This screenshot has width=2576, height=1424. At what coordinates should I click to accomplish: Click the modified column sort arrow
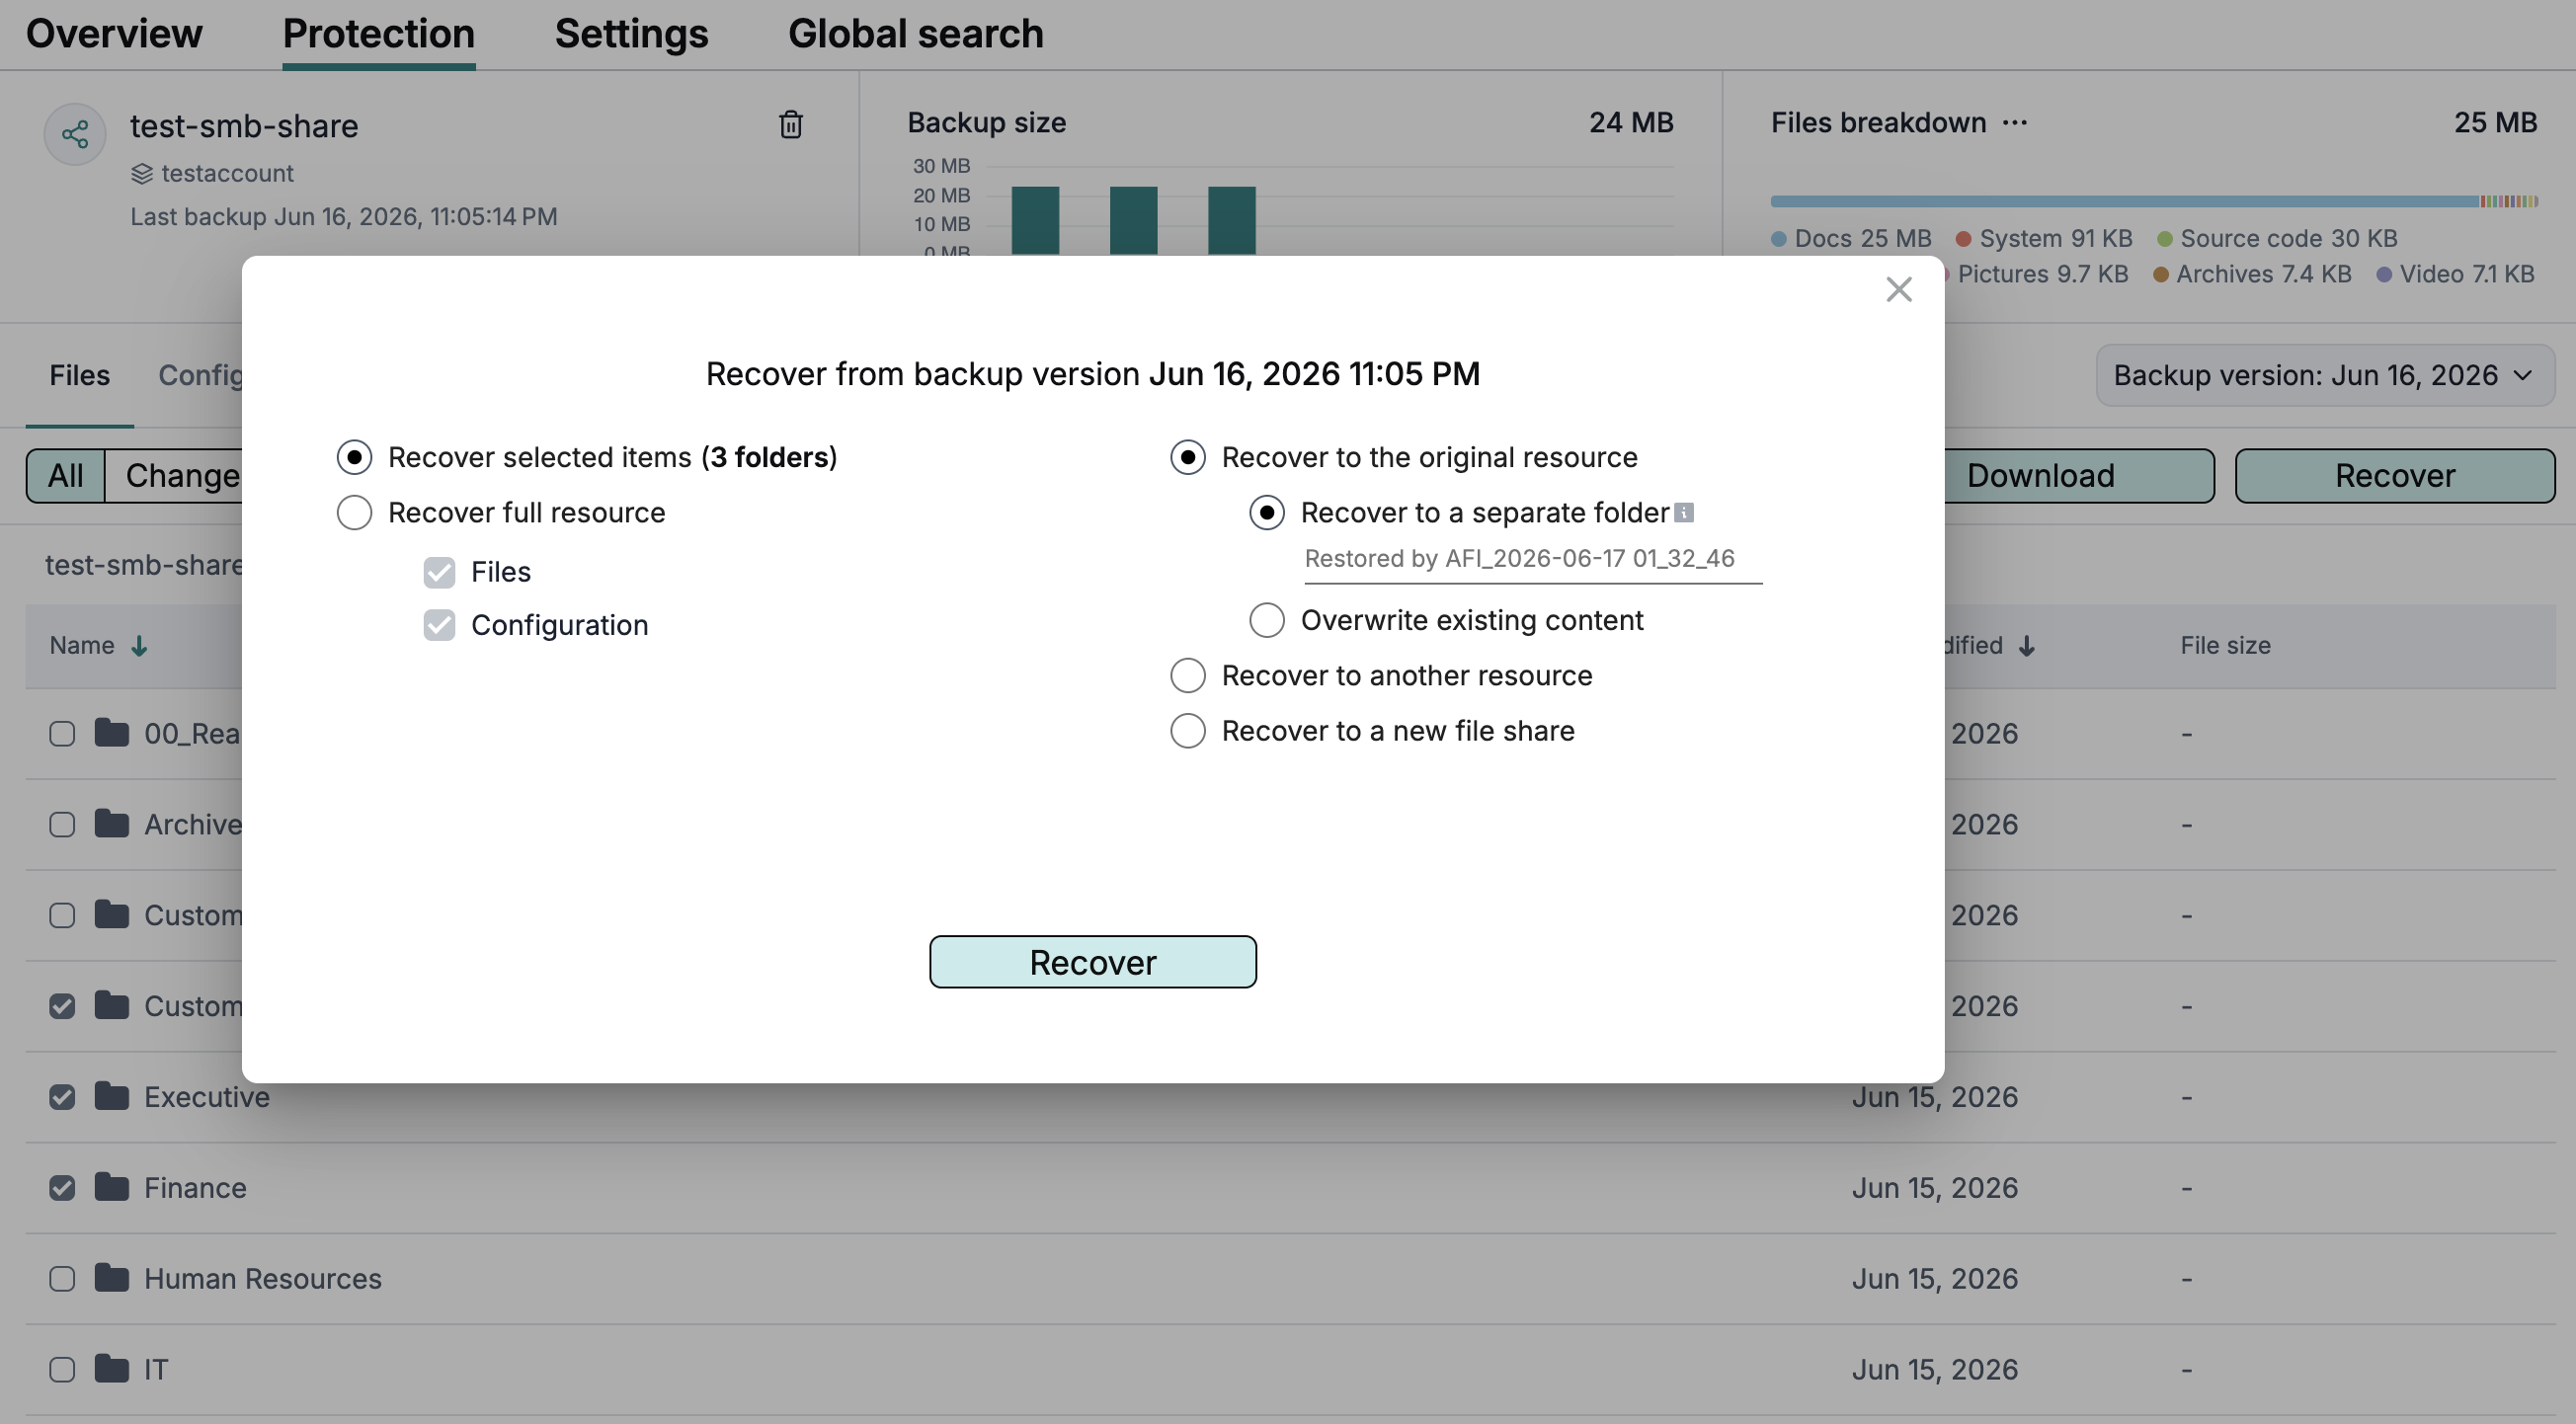[2027, 646]
